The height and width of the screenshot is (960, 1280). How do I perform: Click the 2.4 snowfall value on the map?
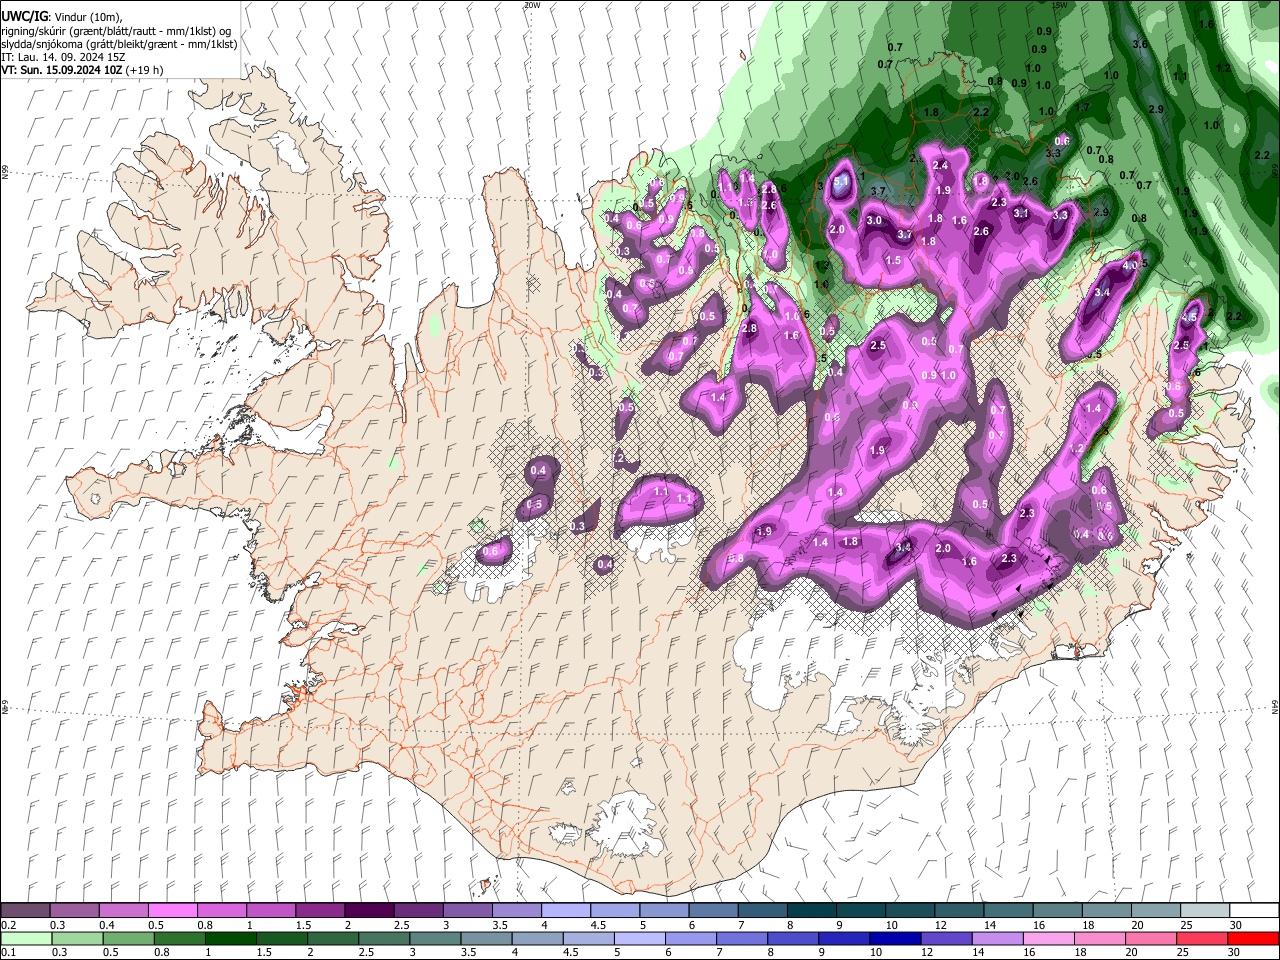940,165
